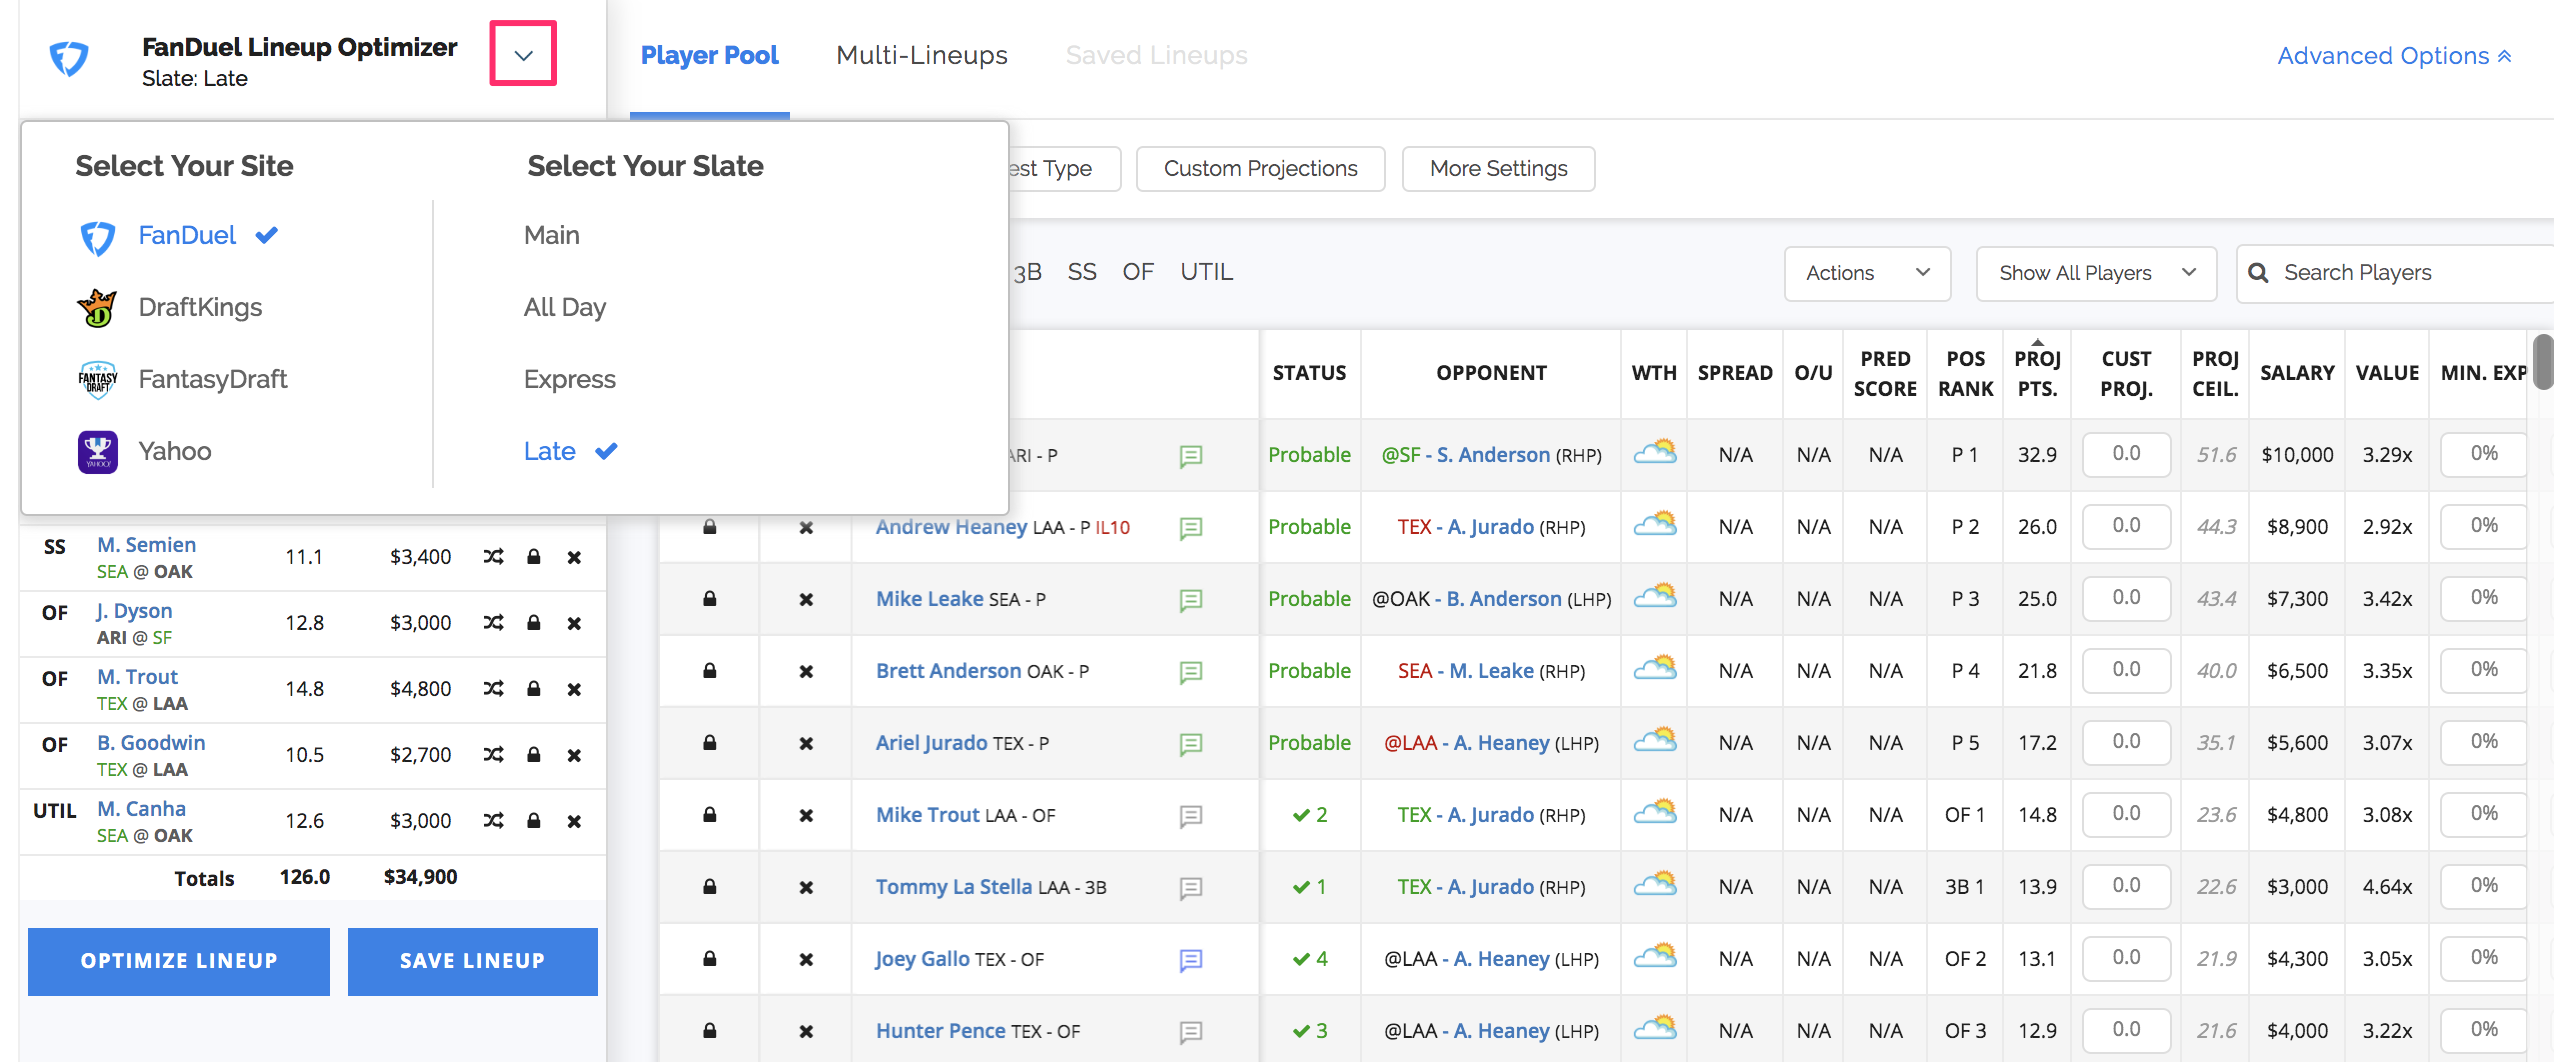Image resolution: width=2554 pixels, height=1062 pixels.
Task: Swap J. Dyson shuffle icon
Action: [x=493, y=623]
